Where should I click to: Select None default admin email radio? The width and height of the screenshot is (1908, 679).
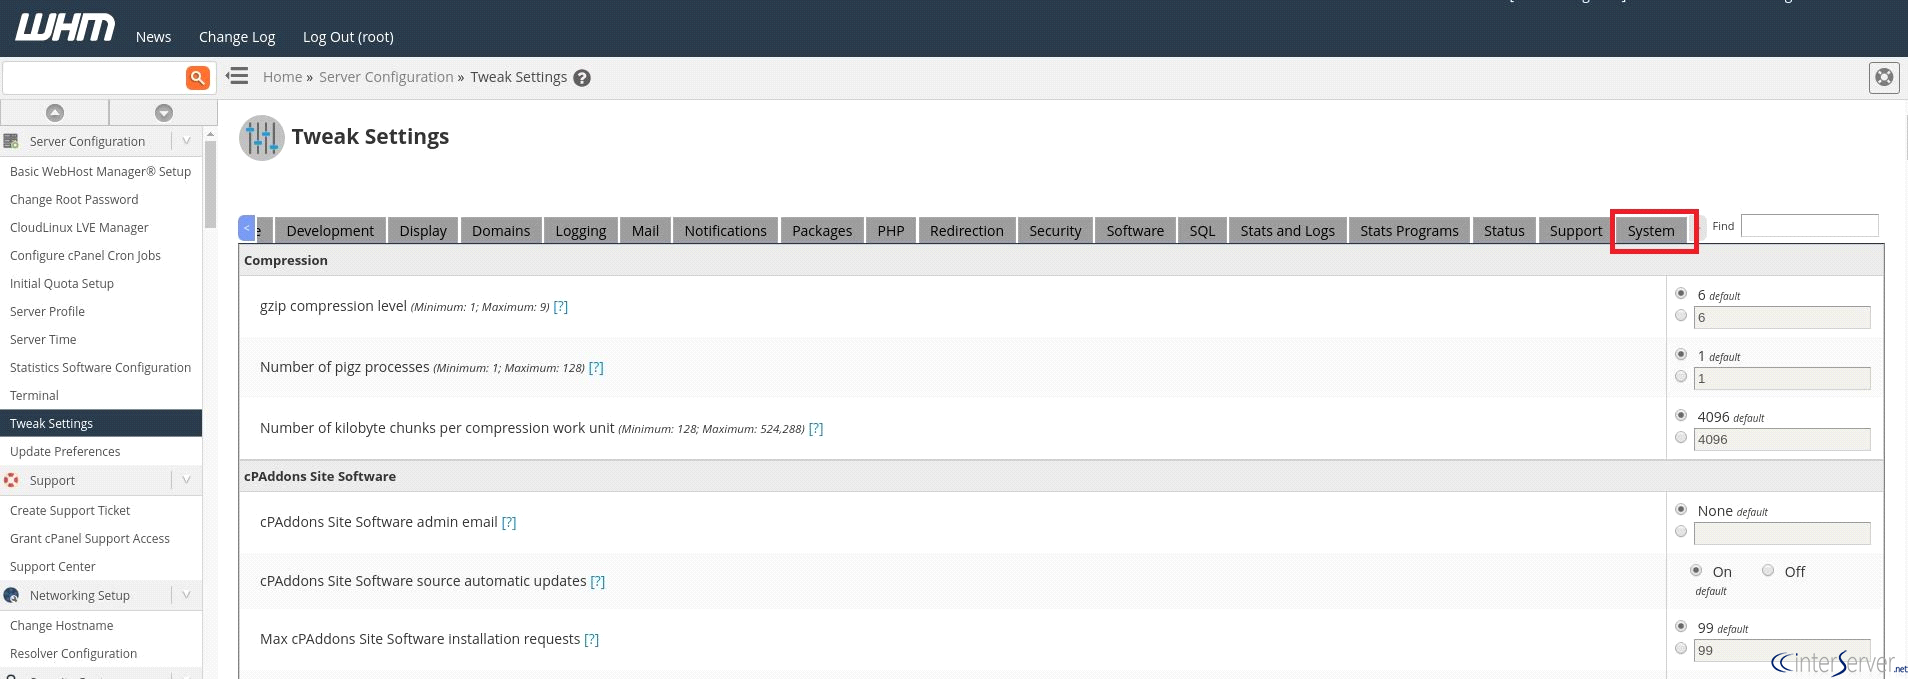(x=1681, y=509)
